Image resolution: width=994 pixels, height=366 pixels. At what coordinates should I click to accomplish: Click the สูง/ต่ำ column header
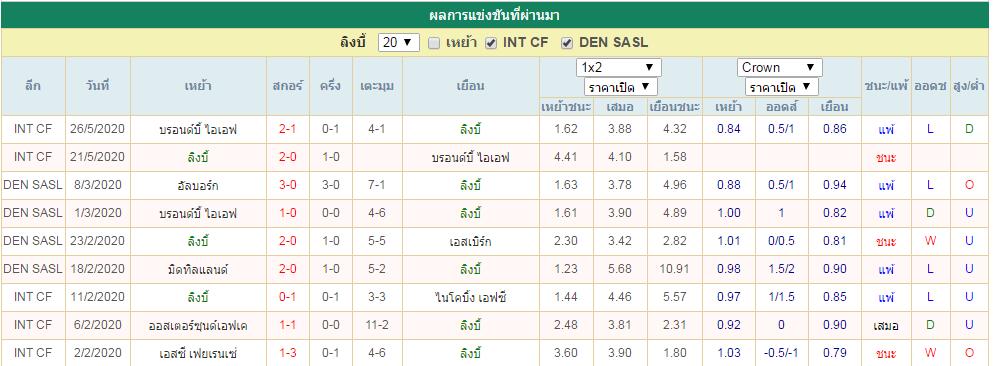click(x=969, y=86)
